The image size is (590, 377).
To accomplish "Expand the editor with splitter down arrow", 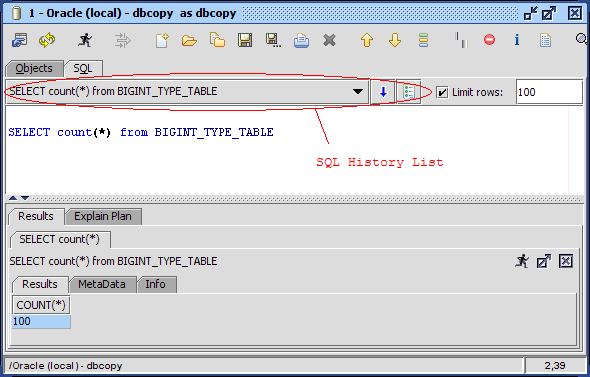I will (x=25, y=198).
